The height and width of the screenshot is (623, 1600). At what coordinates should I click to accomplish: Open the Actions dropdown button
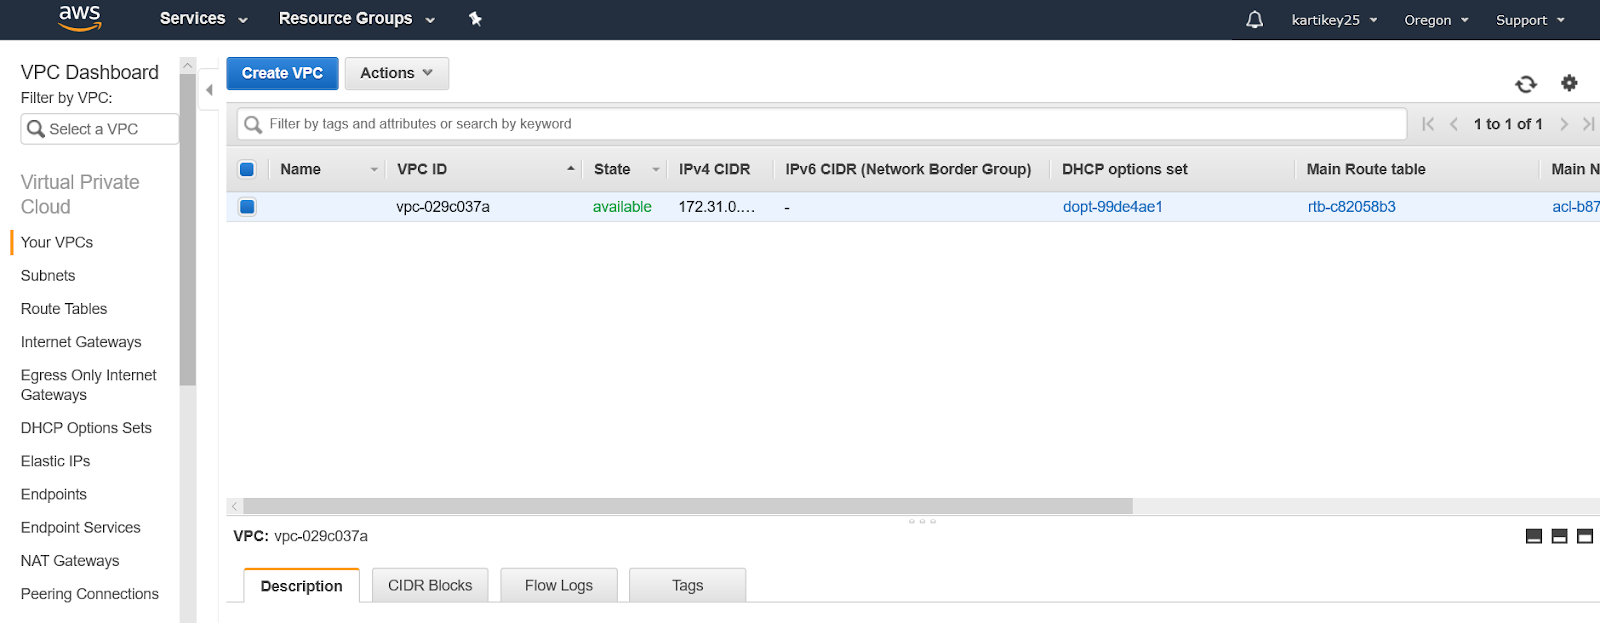pos(397,73)
